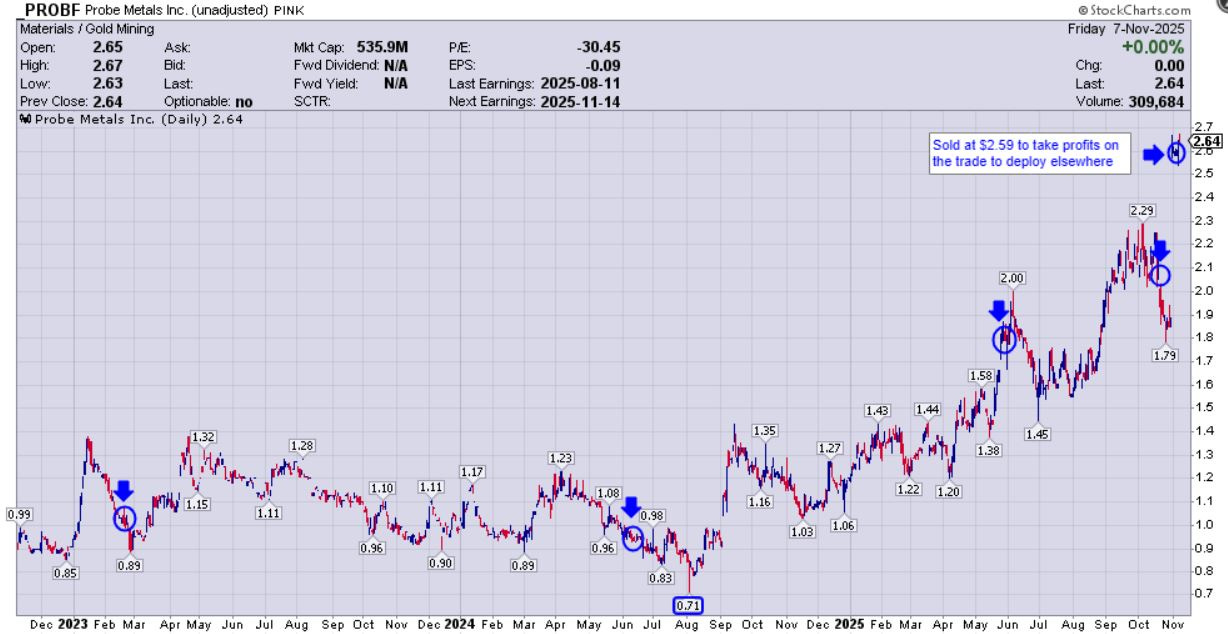Viewport: 1228px width, 634px height.
Task: Click the SCTR label
Action: pos(312,101)
